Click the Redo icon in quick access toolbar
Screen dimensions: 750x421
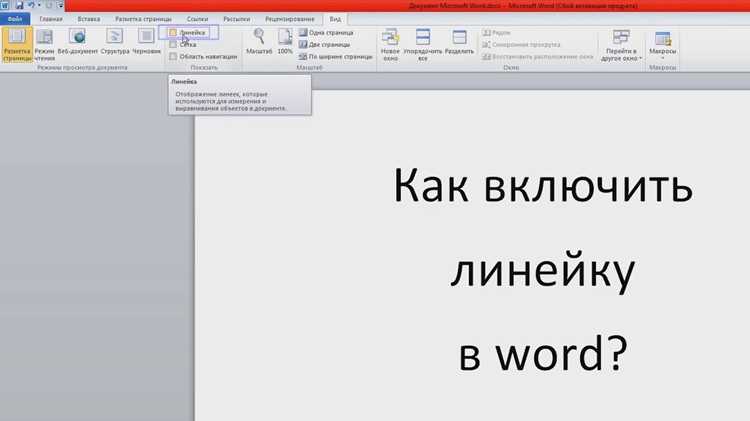(49, 5)
